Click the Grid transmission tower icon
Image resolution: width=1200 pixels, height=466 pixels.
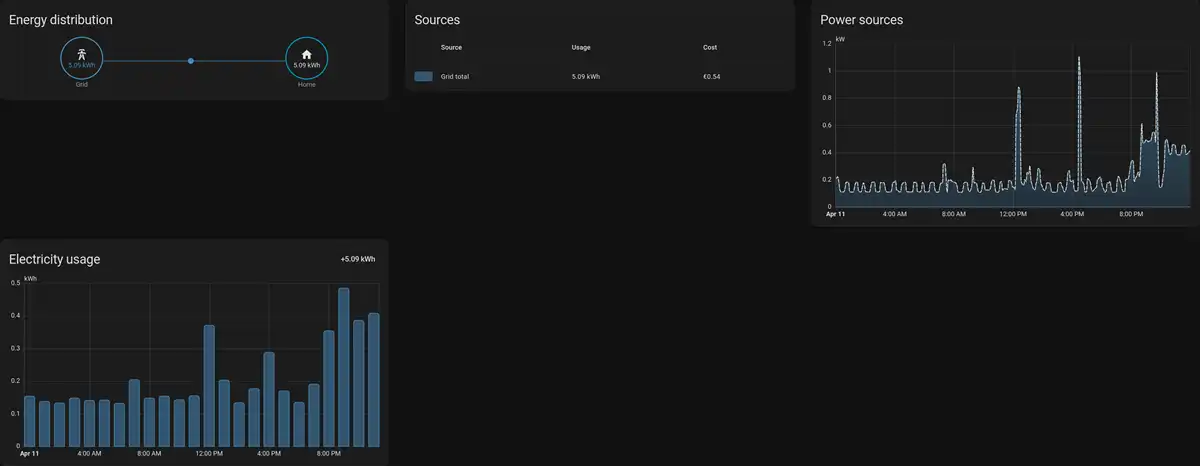[x=82, y=55]
